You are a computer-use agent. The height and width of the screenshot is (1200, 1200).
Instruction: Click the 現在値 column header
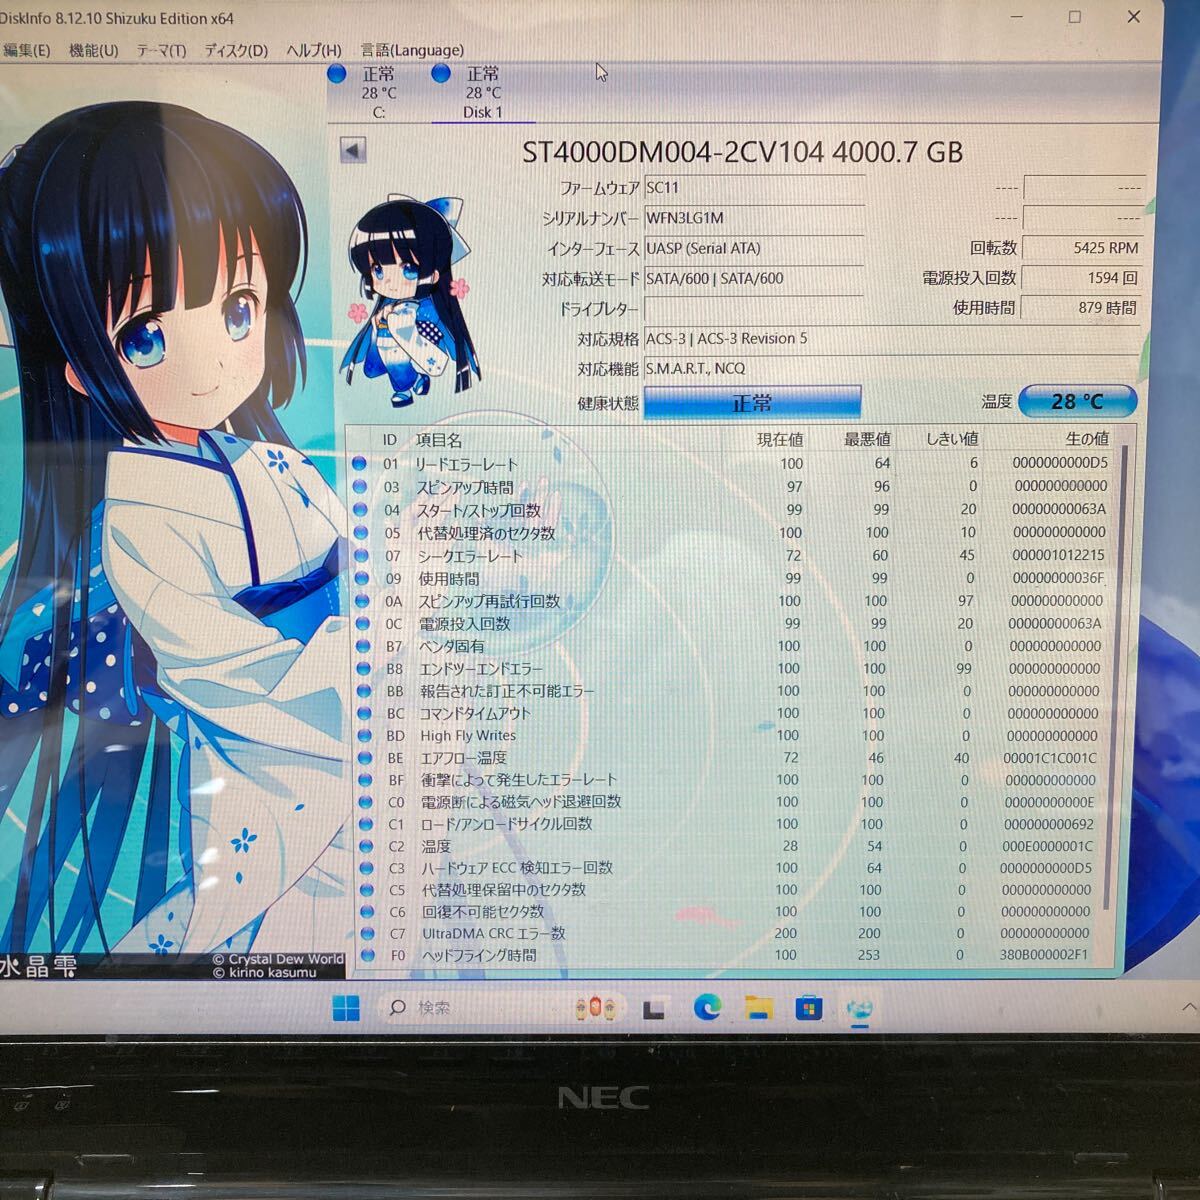point(780,439)
